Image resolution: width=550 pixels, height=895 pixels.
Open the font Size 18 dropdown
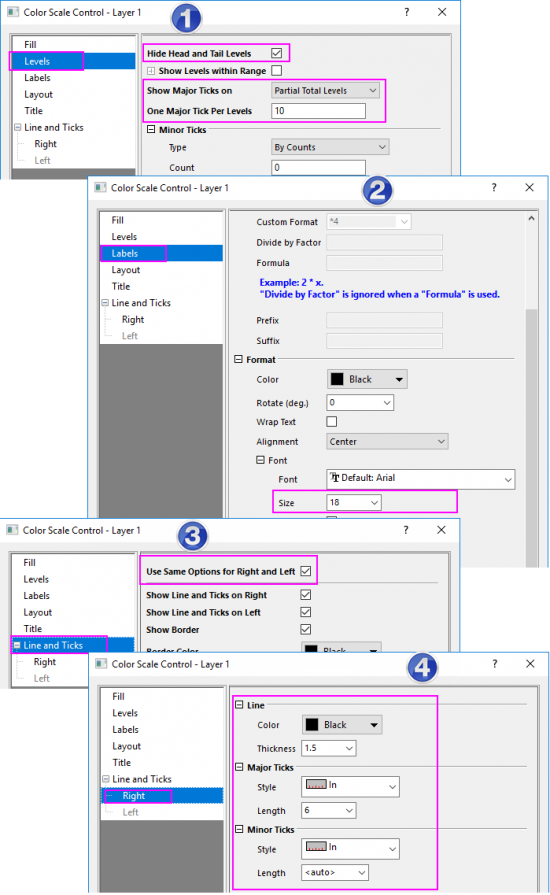coord(354,502)
